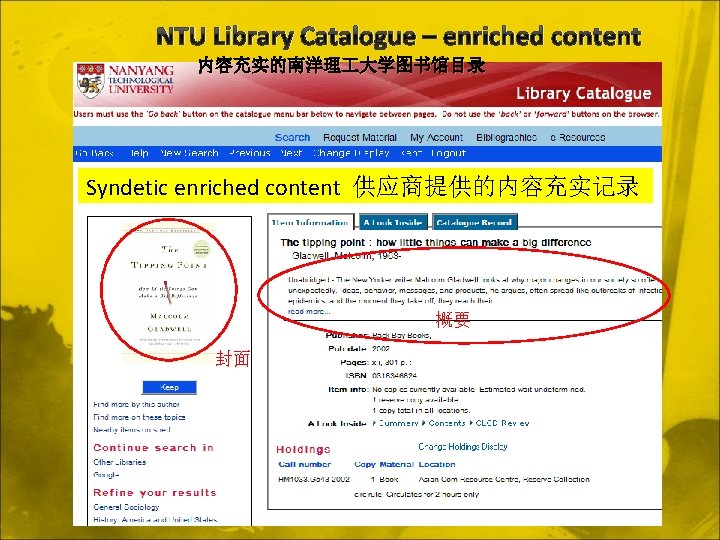Open e-Resources menu
The height and width of the screenshot is (540, 720).
click(578, 137)
